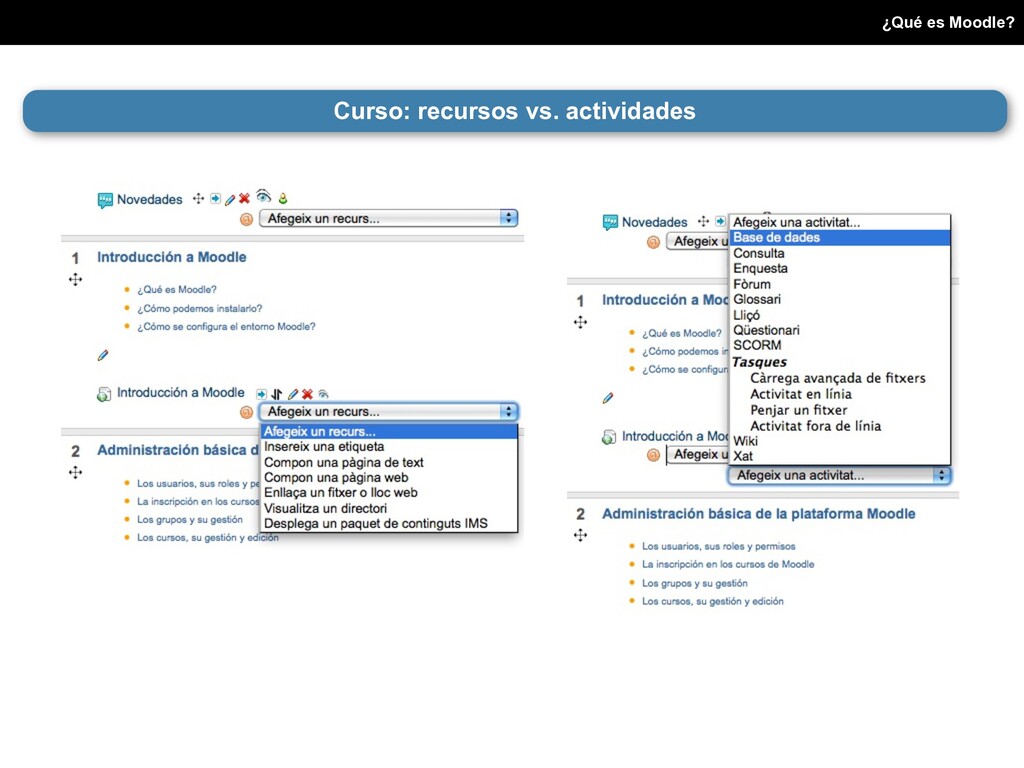Click indent arrow beside Novedades in right screenshot
Viewport: 1024px width, 768px height.
click(720, 221)
